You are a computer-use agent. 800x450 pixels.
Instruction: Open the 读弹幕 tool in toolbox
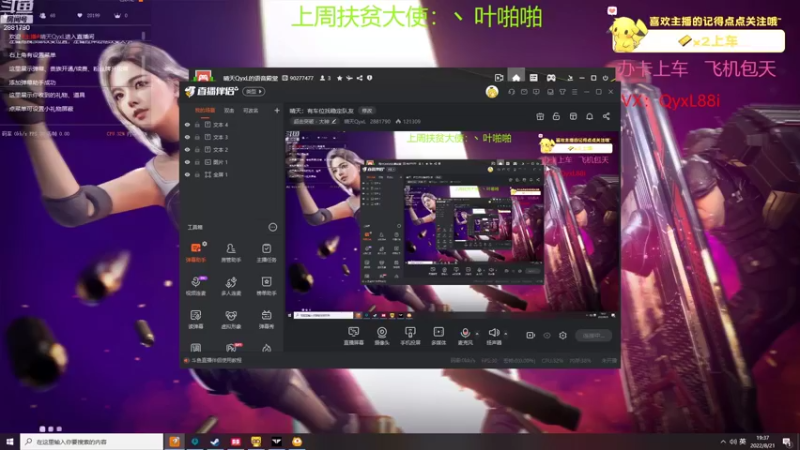click(x=196, y=319)
